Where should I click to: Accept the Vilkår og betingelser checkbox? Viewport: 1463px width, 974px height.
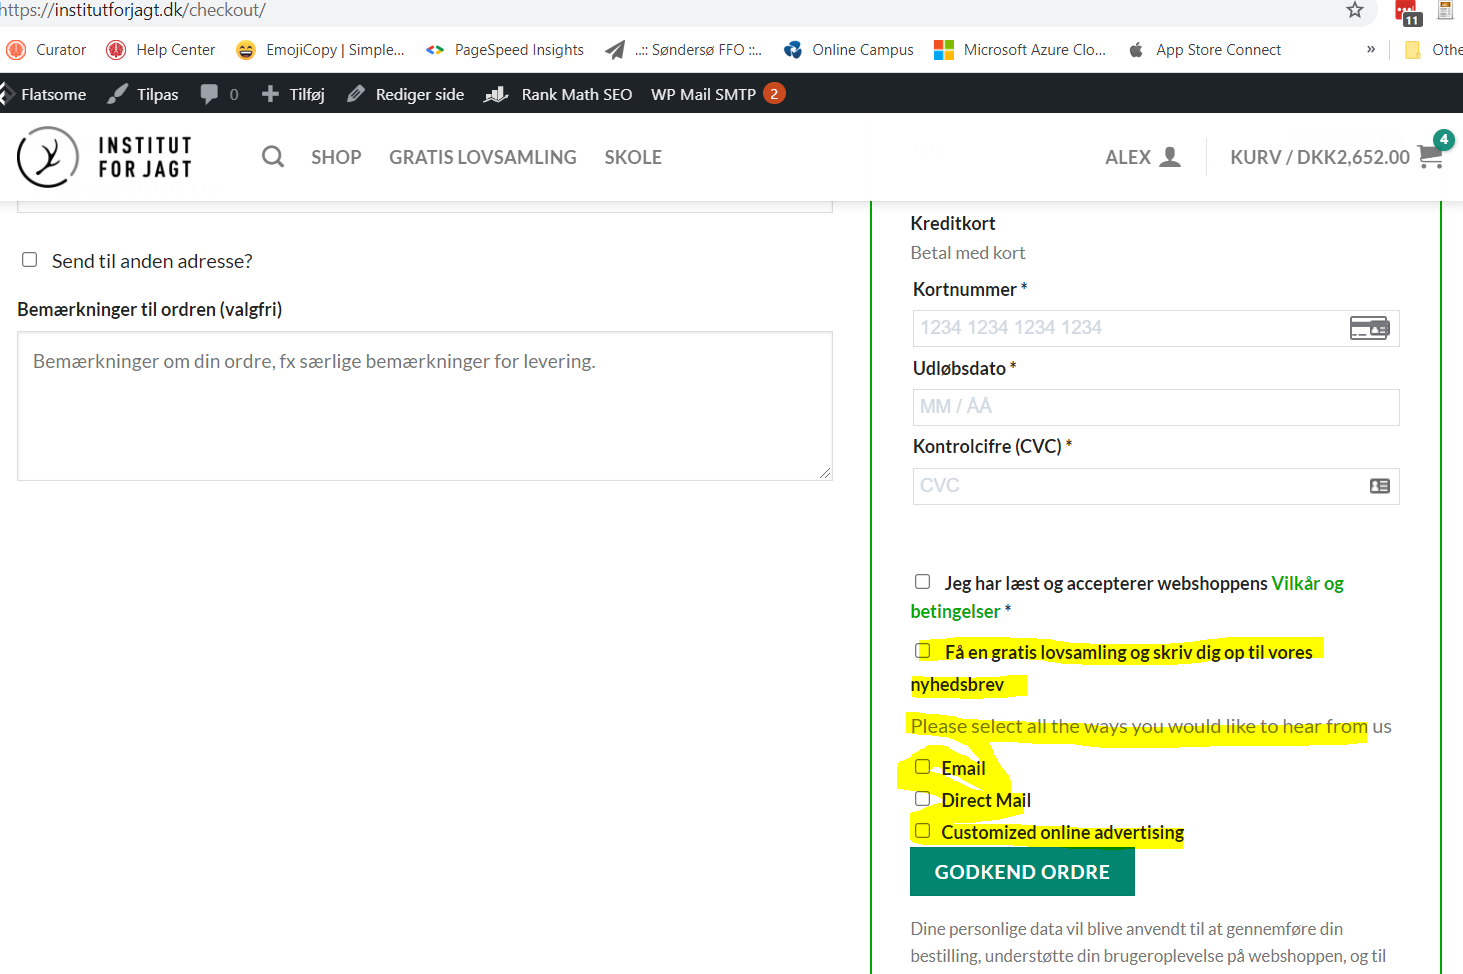click(x=921, y=580)
